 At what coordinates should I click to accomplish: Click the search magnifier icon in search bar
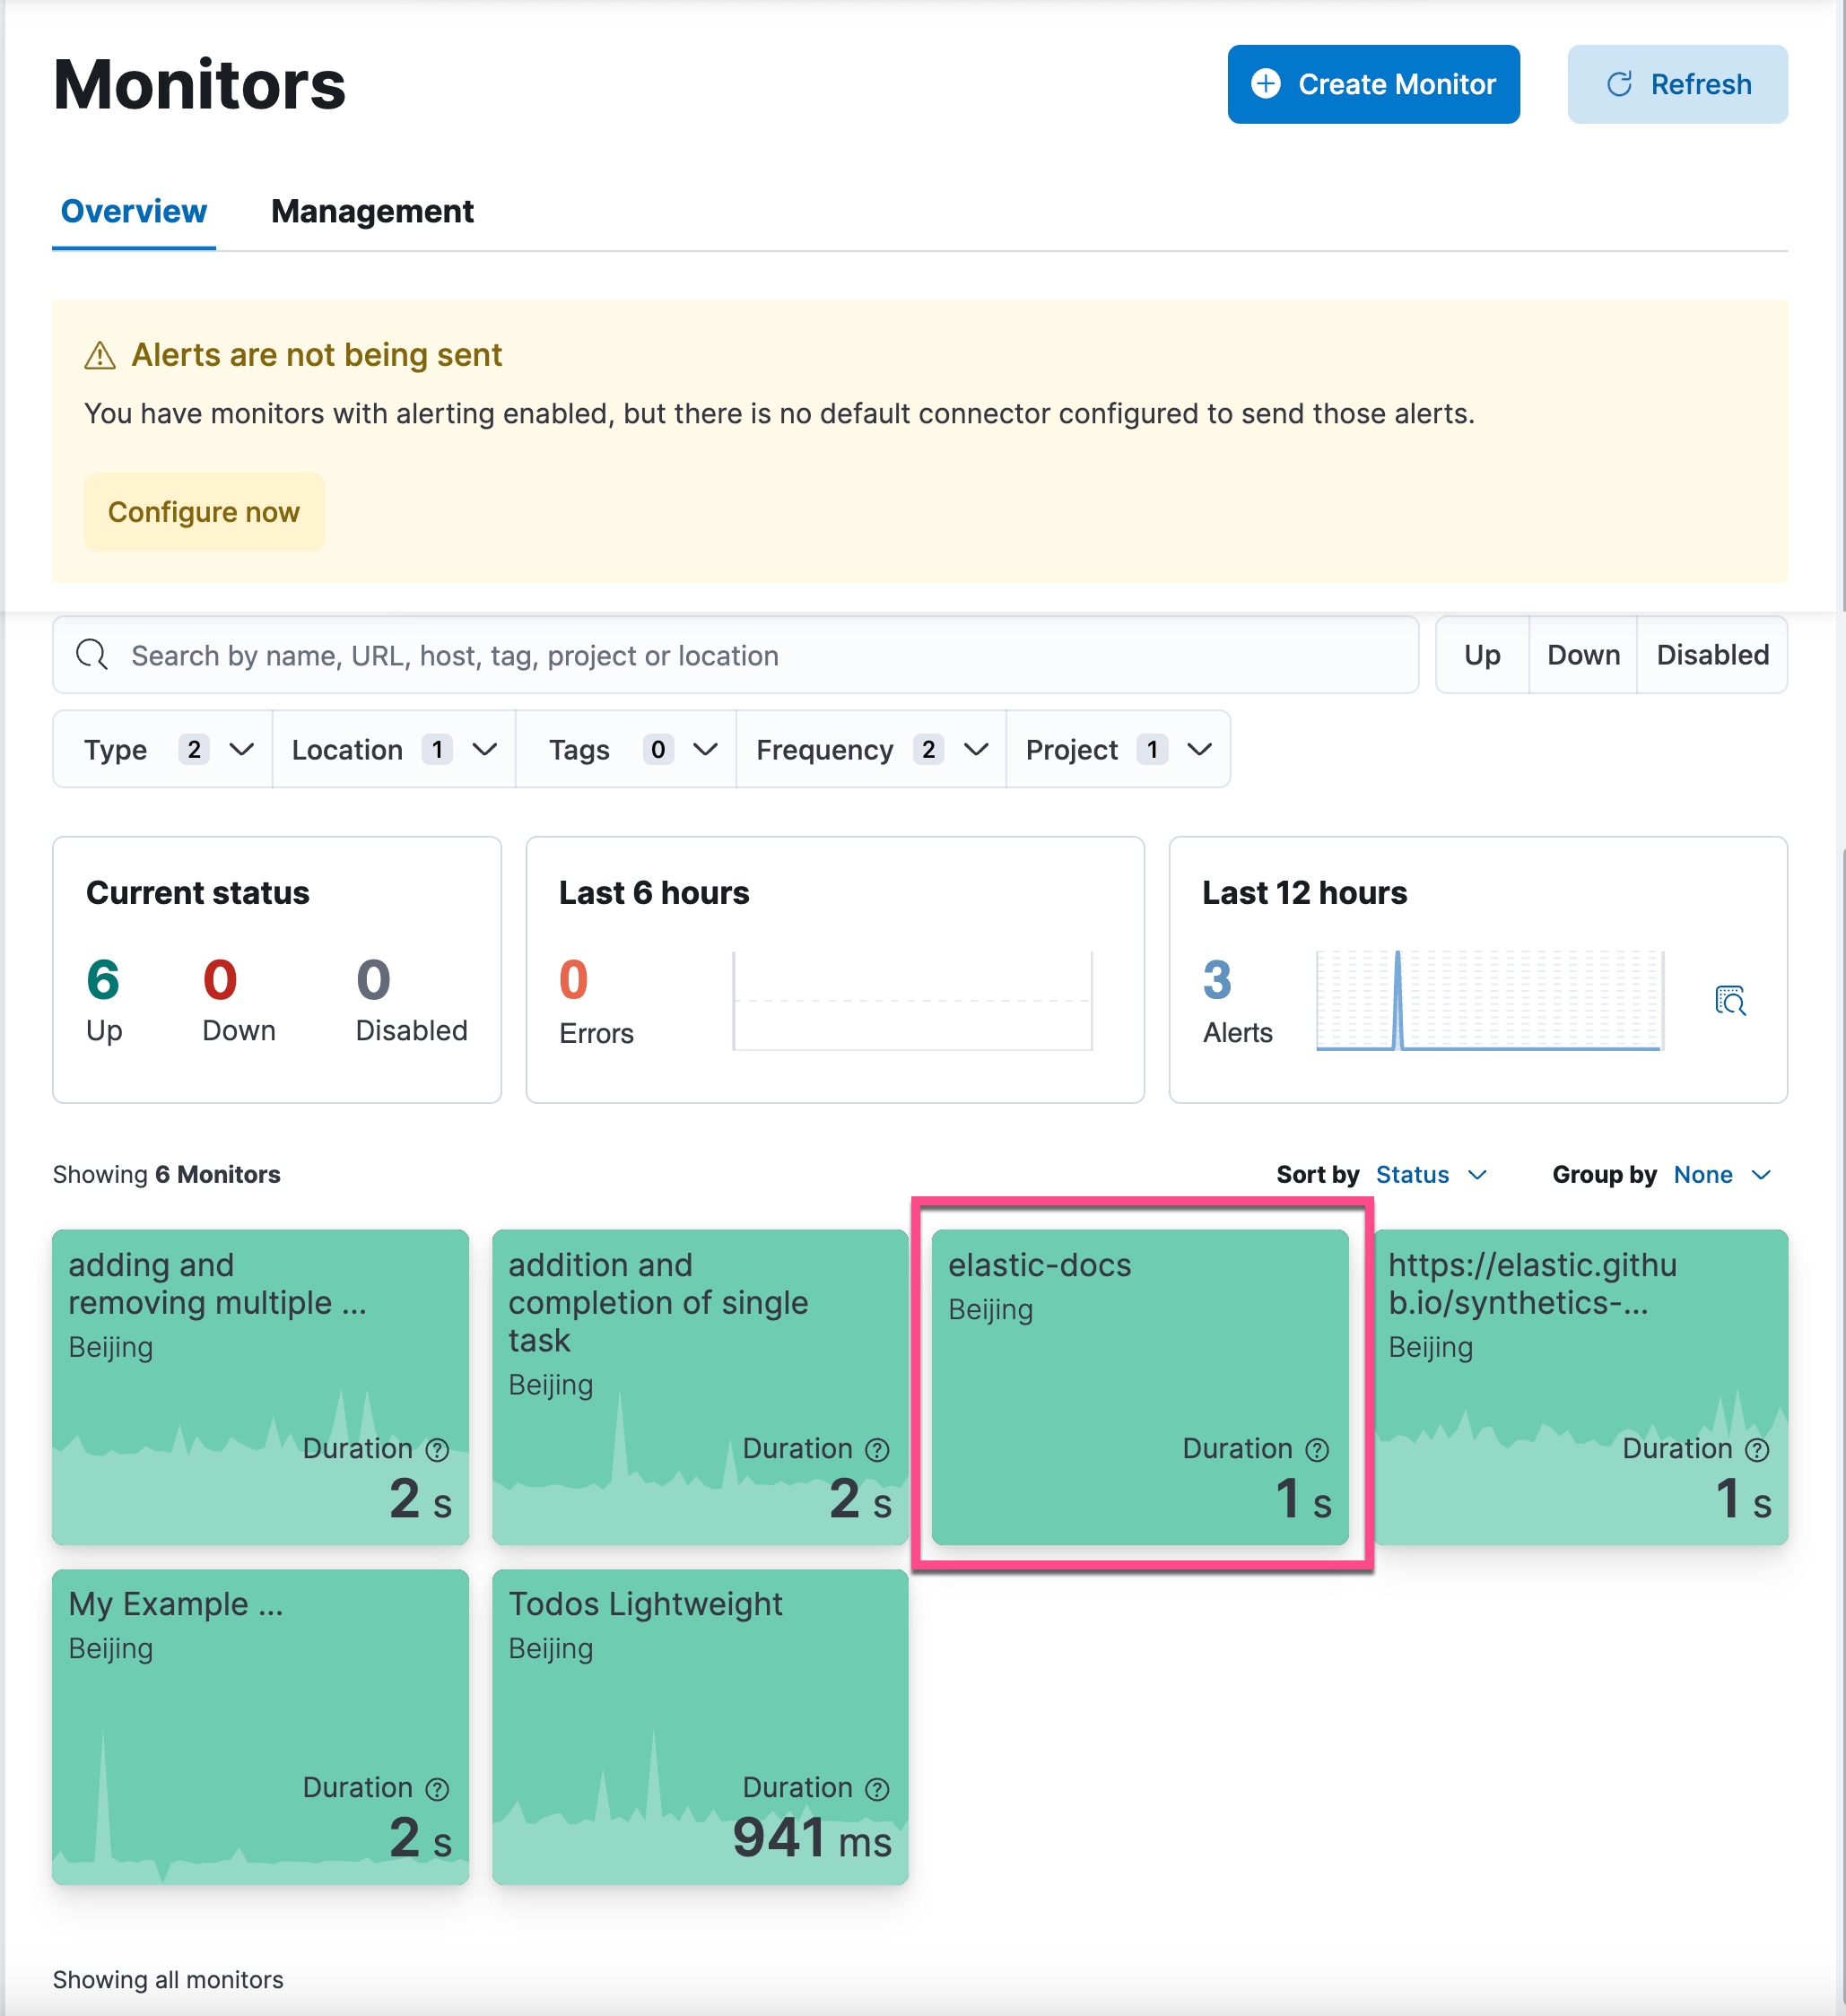coord(92,655)
